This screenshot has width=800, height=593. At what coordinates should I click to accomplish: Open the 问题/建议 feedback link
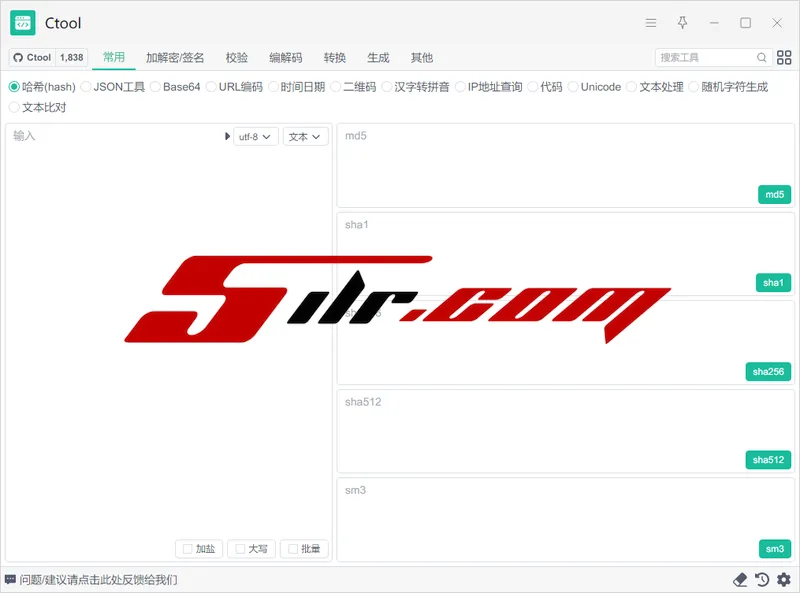pyautogui.click(x=98, y=580)
